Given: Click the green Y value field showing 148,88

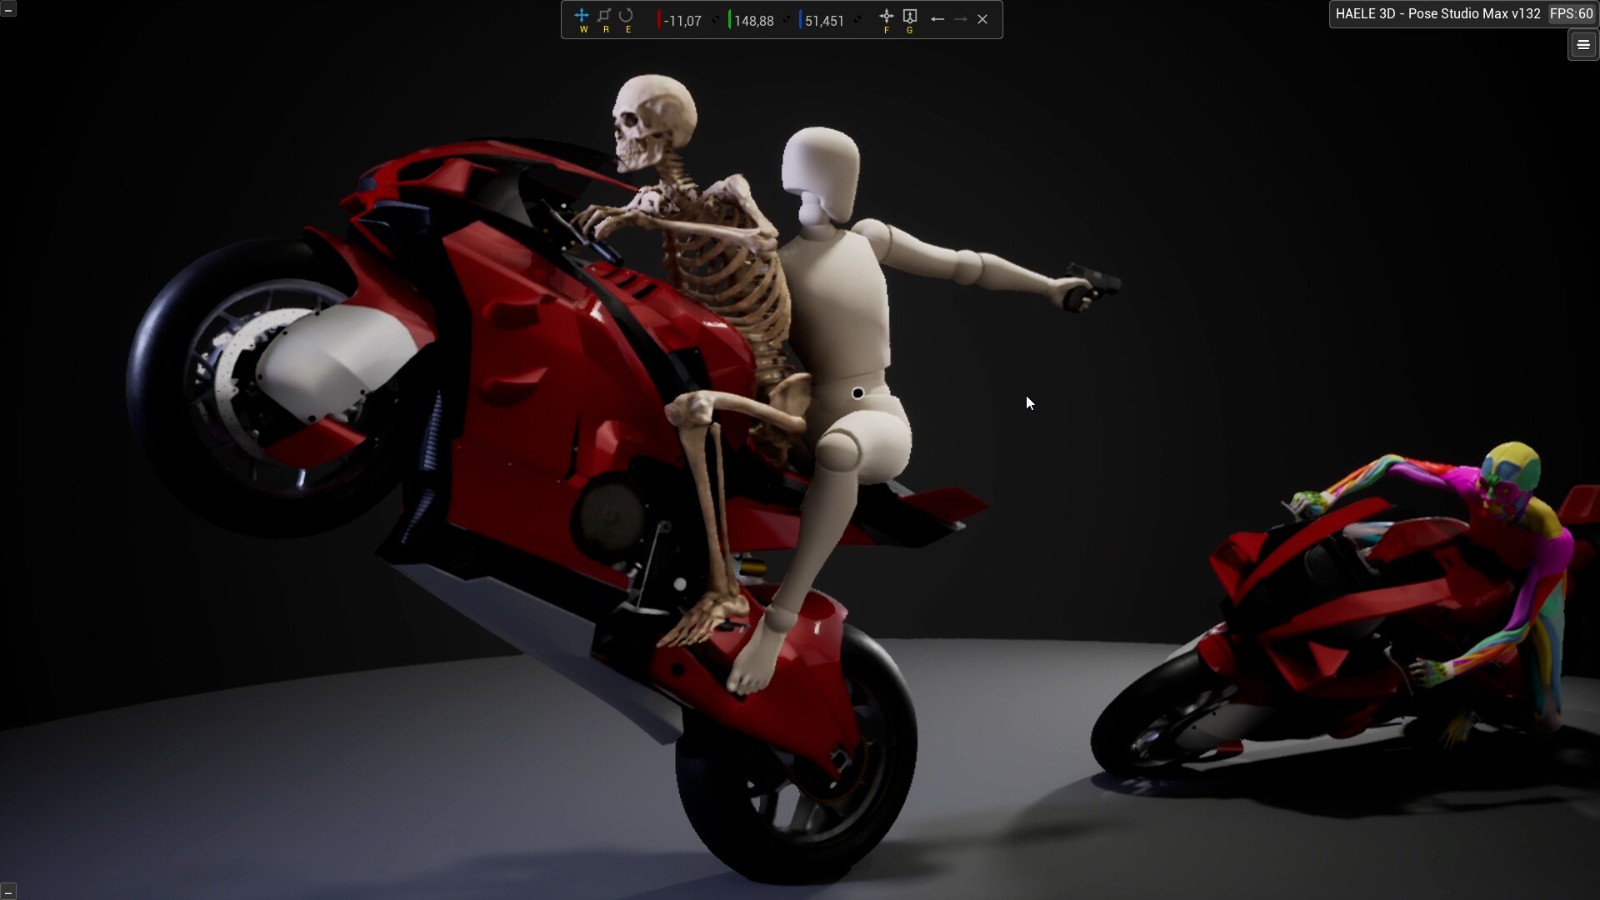Looking at the screenshot, I should point(754,21).
